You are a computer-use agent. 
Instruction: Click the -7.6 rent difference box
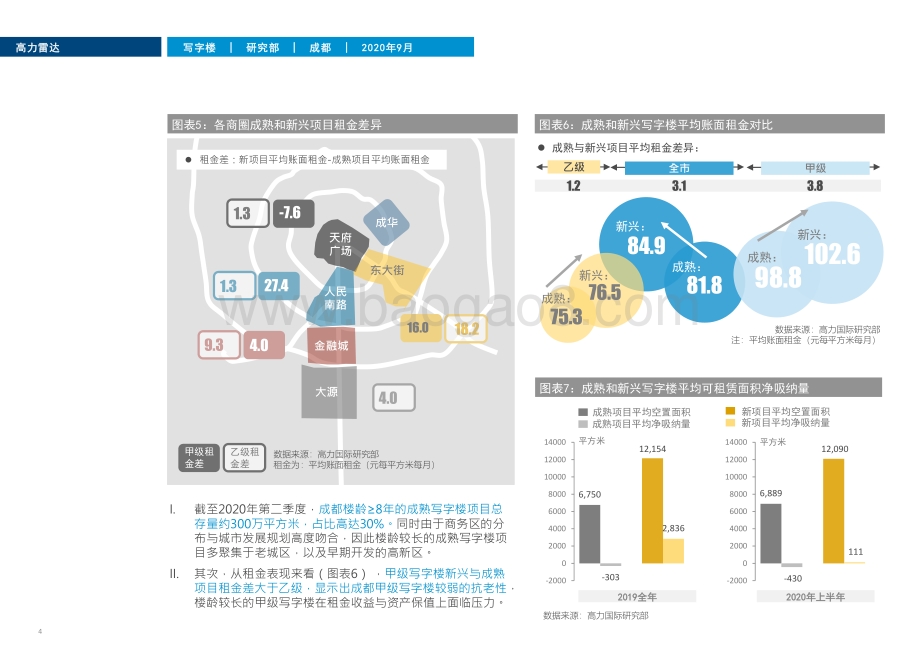click(293, 212)
